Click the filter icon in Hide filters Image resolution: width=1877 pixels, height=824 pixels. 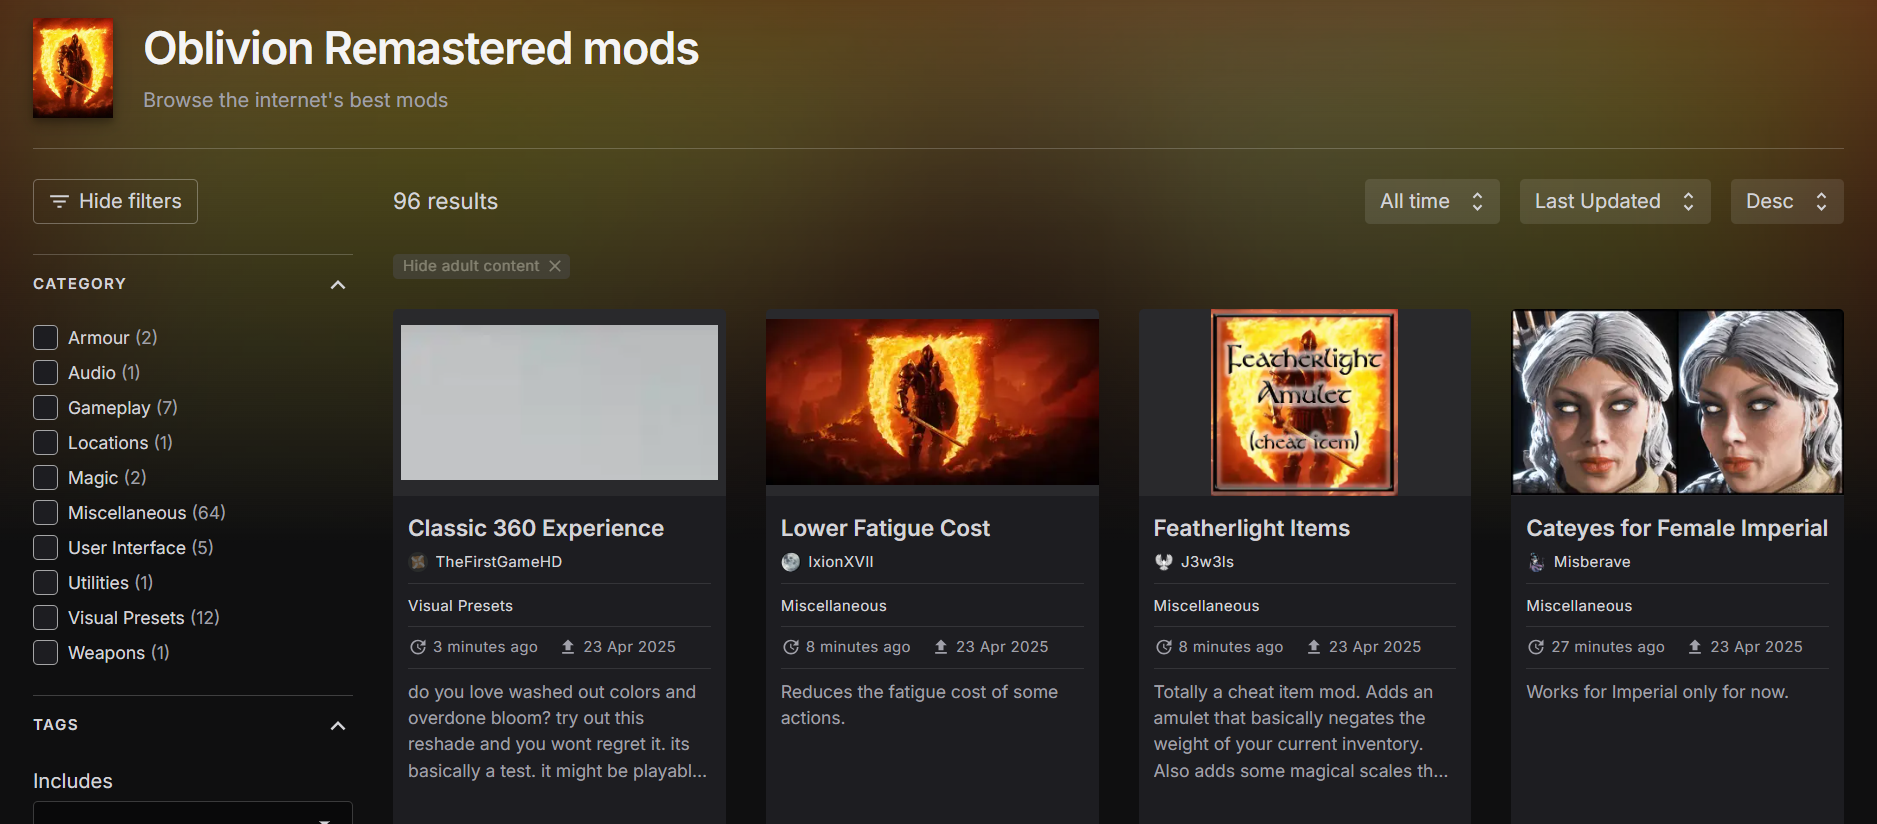coord(59,201)
